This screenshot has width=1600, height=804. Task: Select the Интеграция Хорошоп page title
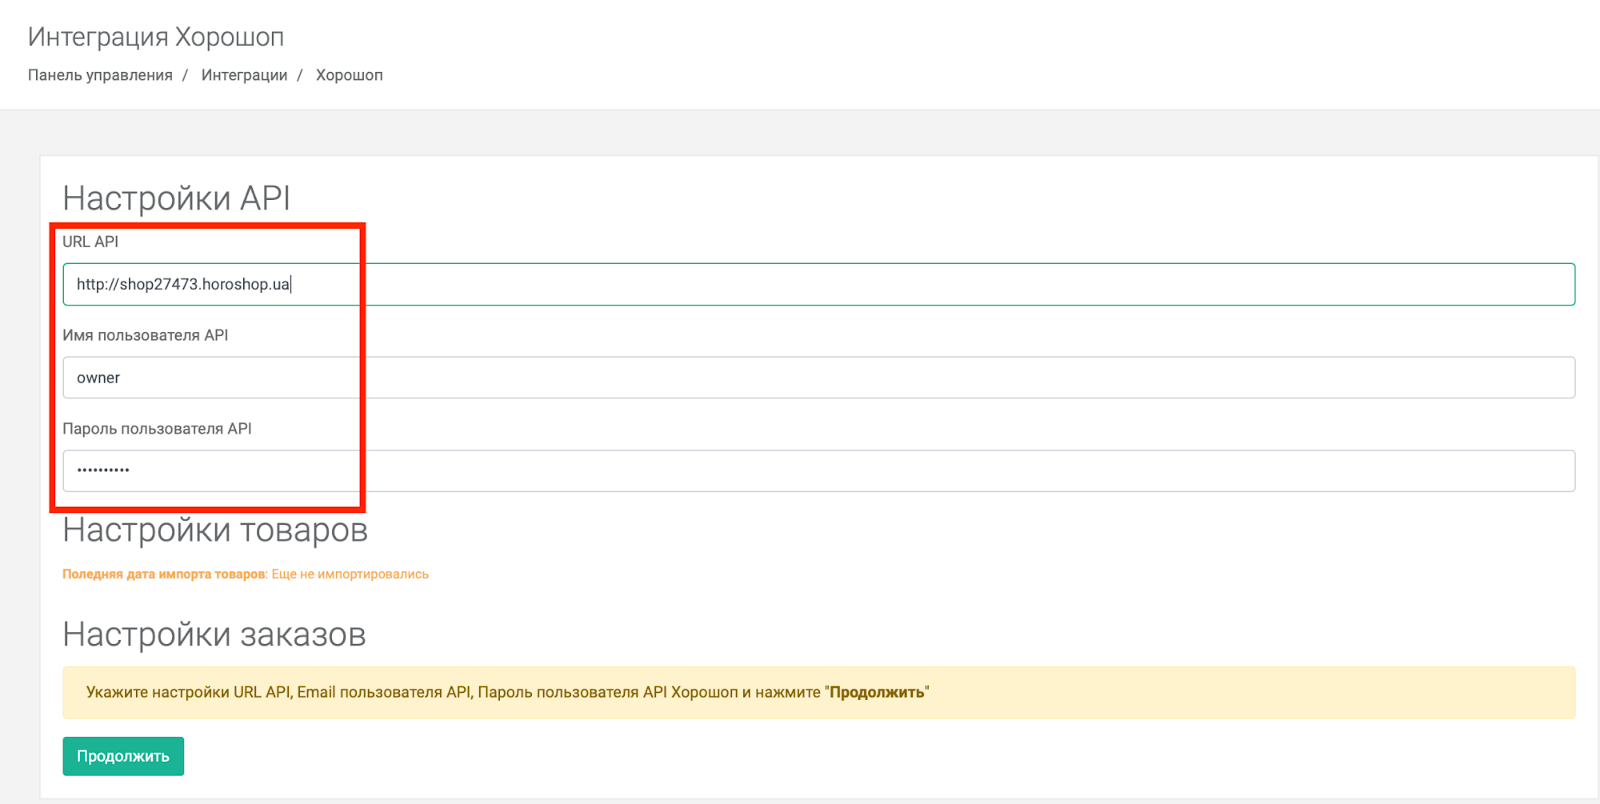point(156,37)
